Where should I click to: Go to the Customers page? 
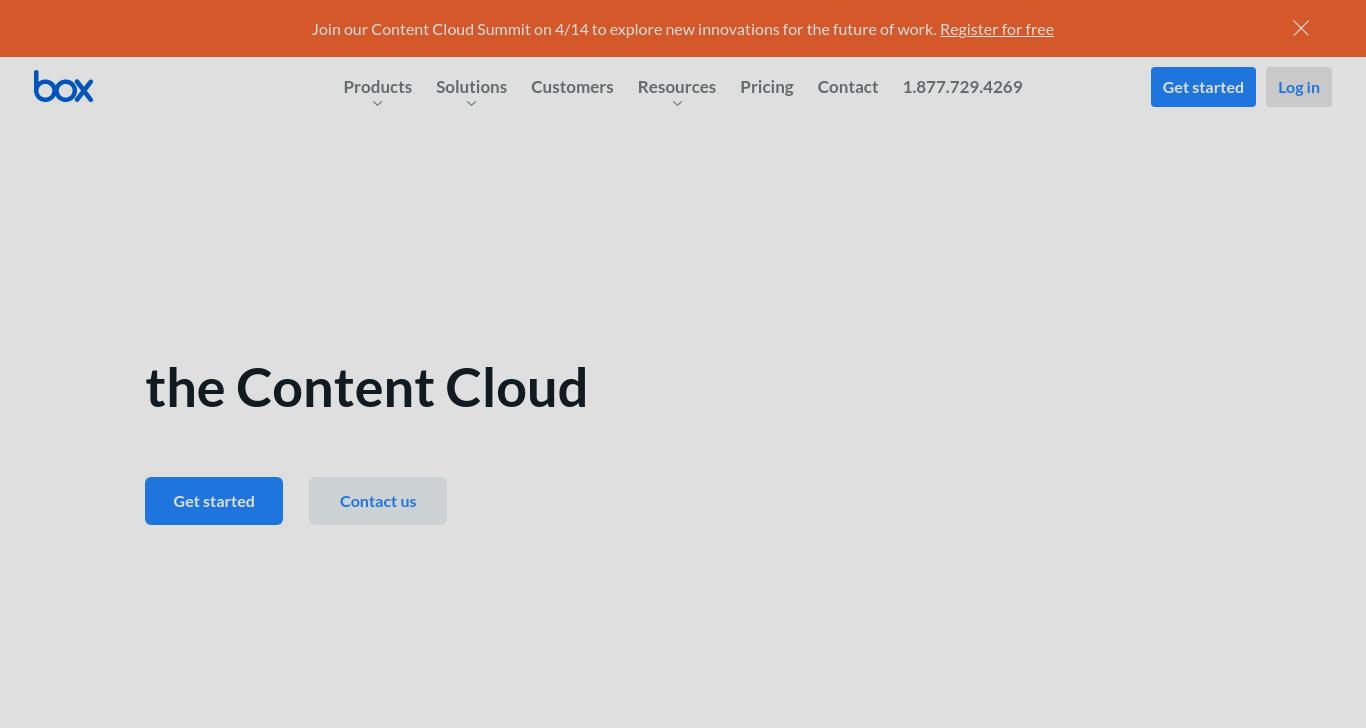(572, 87)
